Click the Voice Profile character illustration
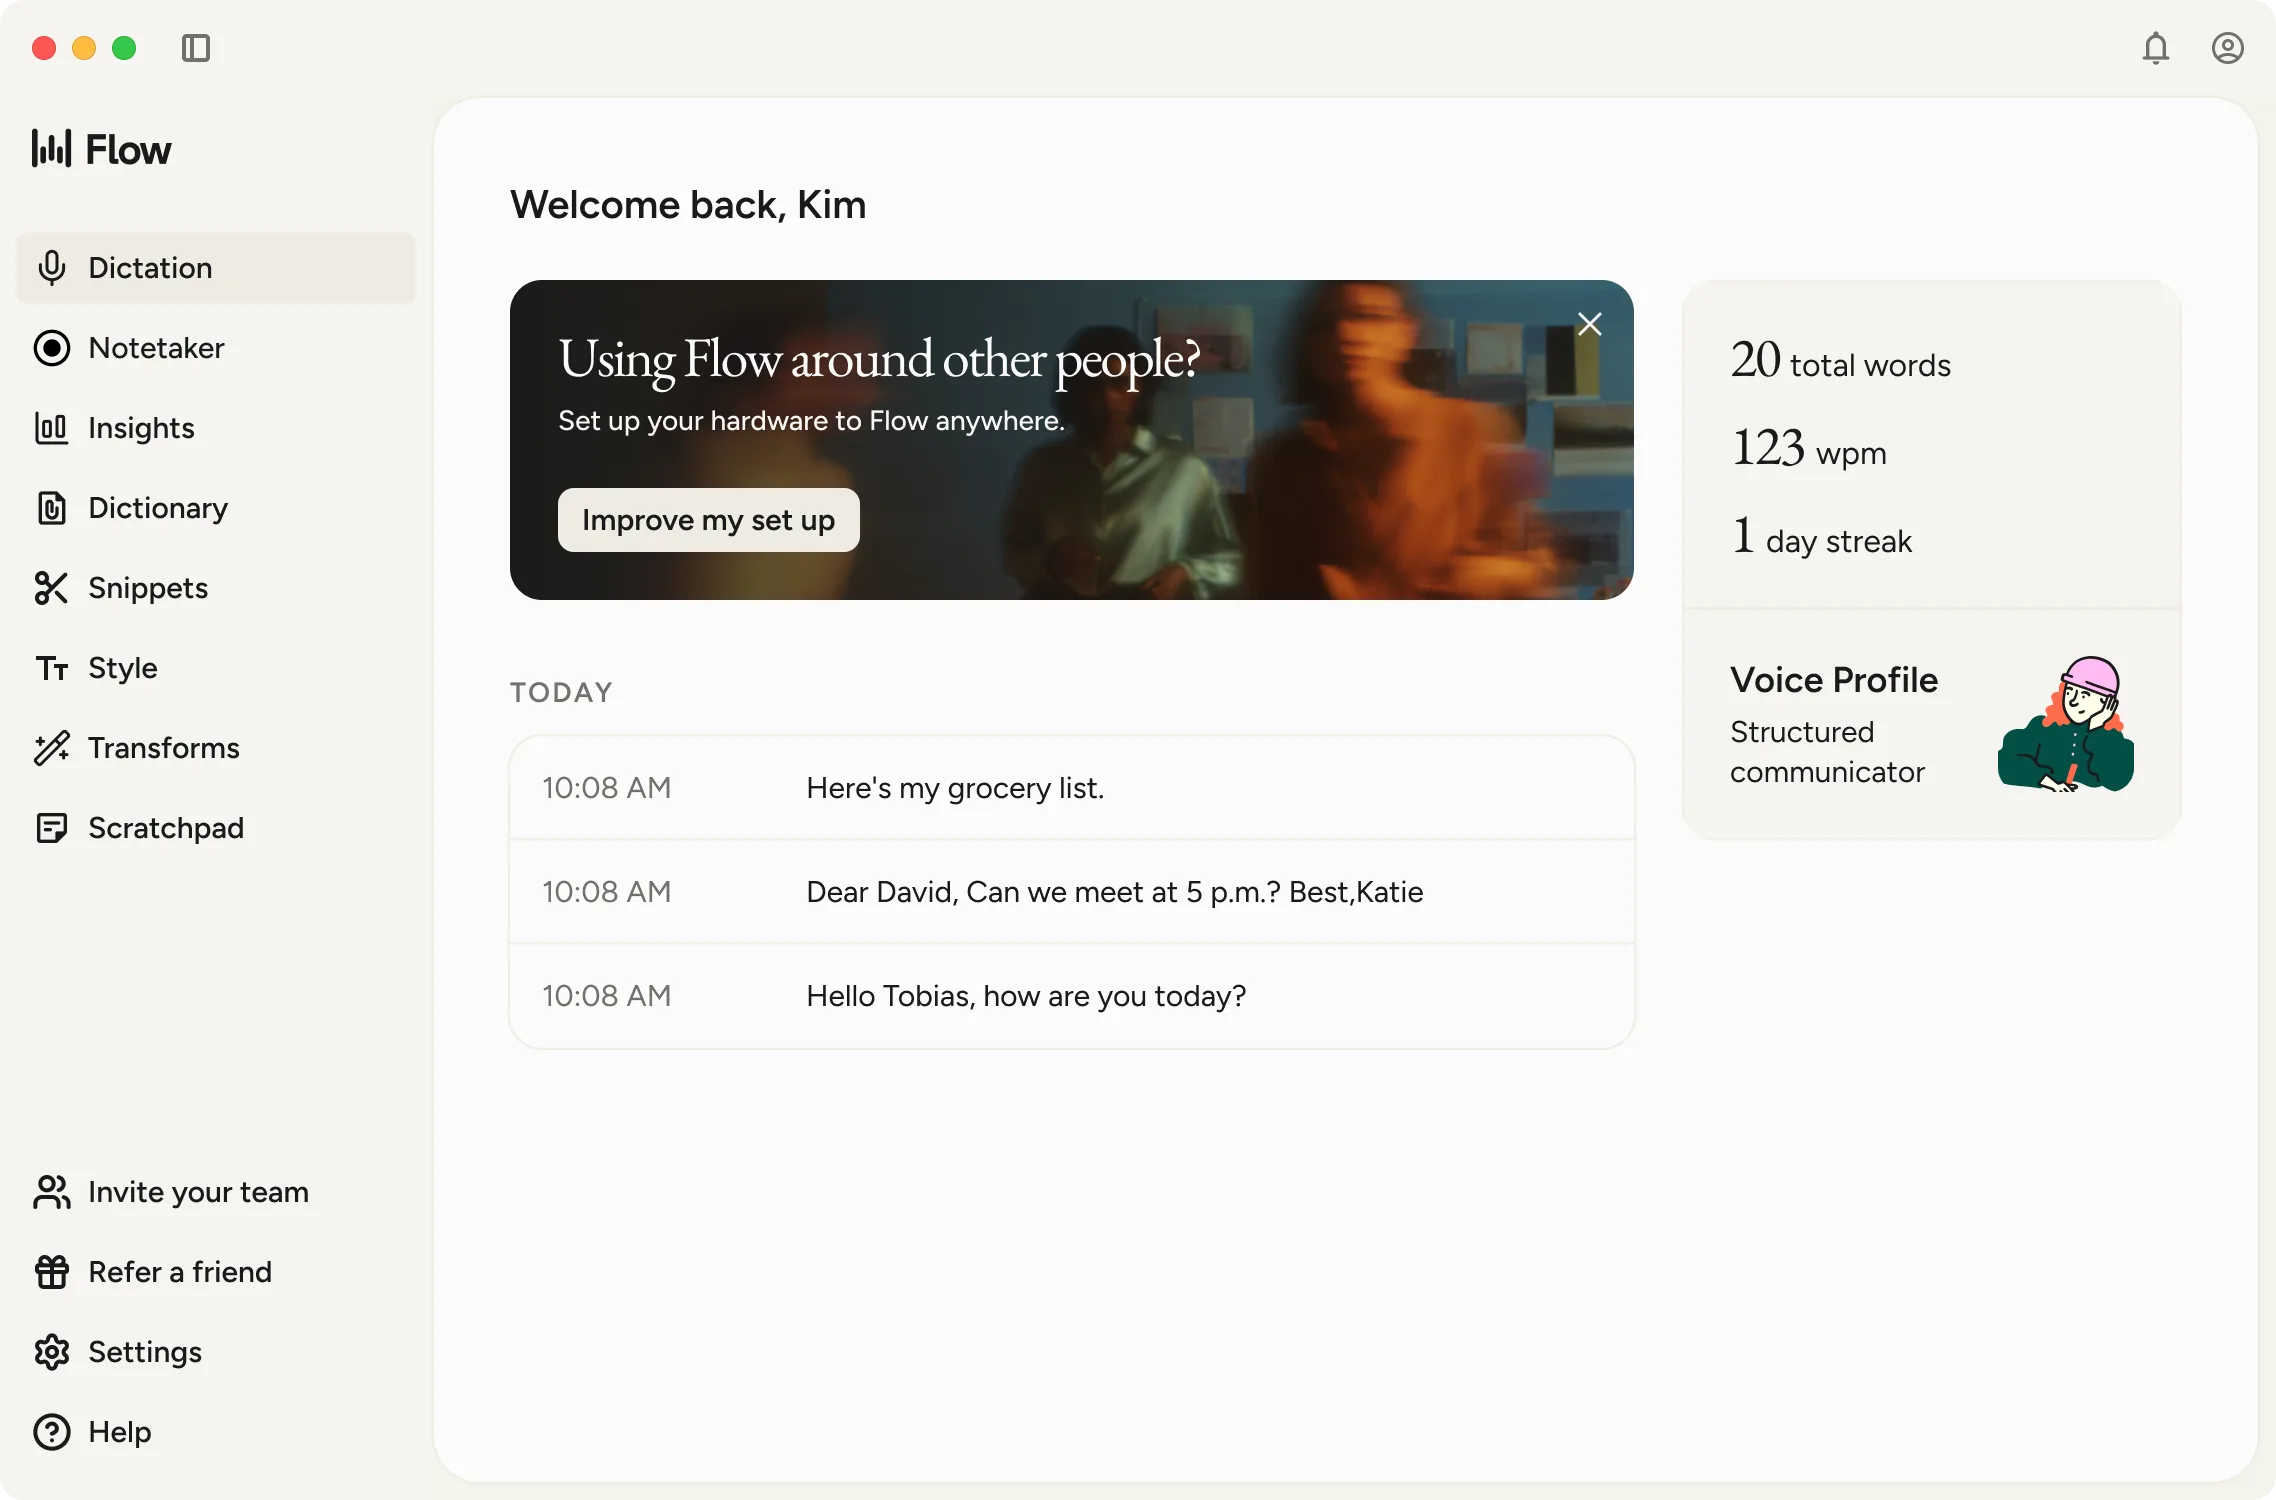This screenshot has width=2276, height=1500. point(2066,724)
